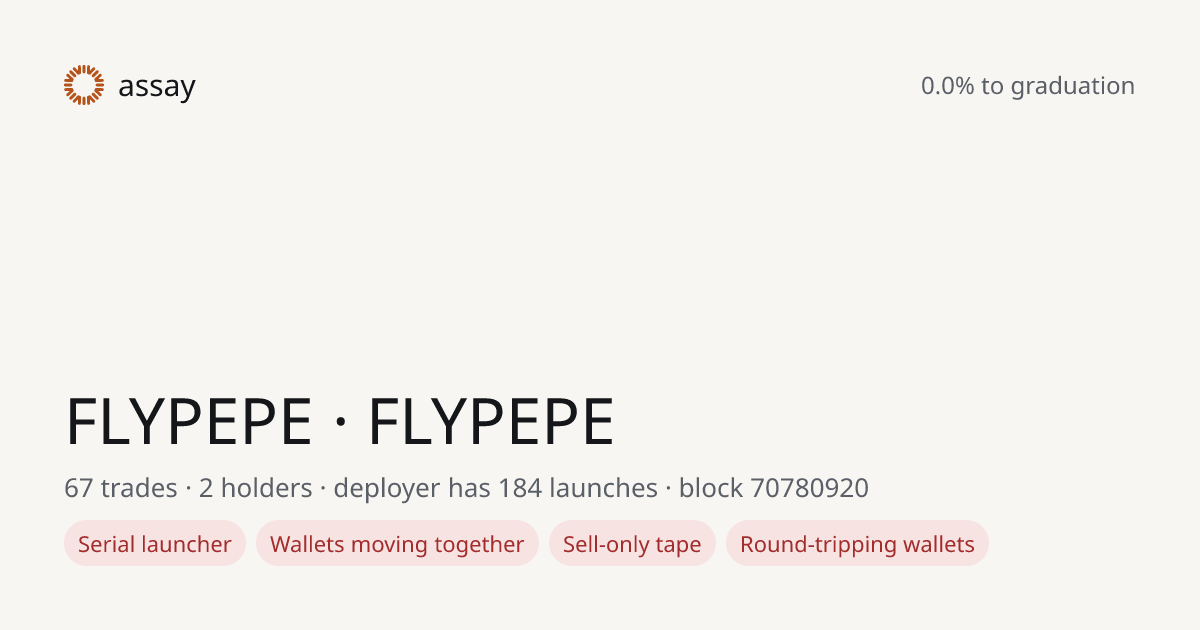Viewport: 1200px width, 630px height.
Task: Click the word trades in stats line
Action: (x=138, y=489)
